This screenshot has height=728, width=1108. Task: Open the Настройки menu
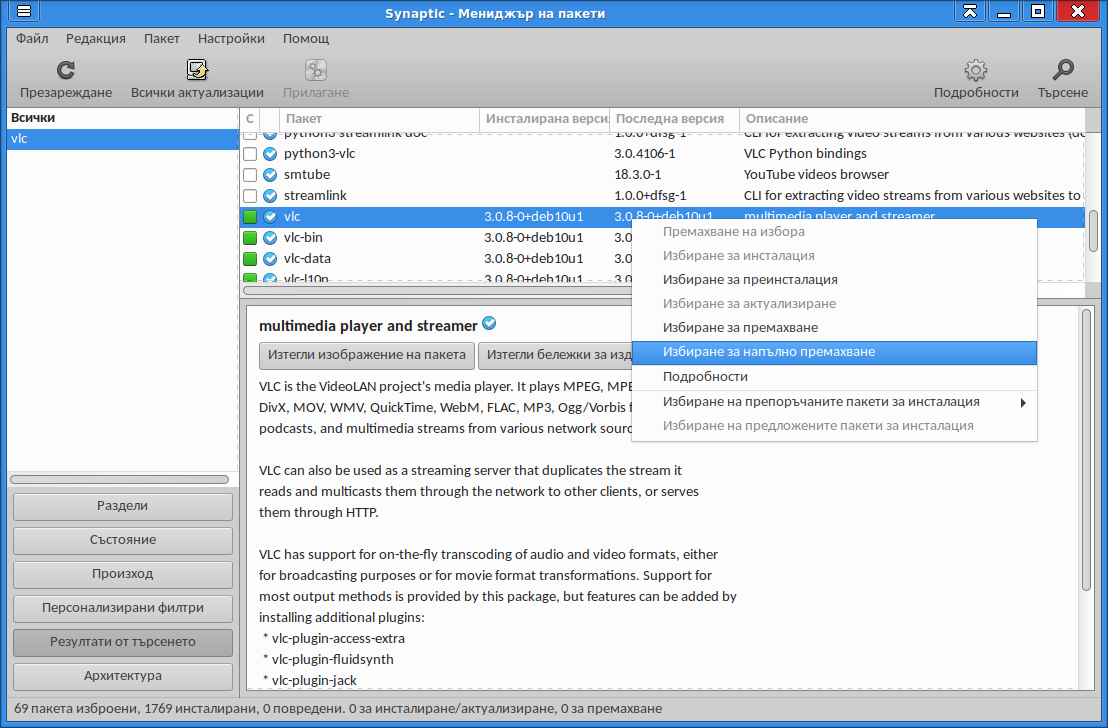pyautogui.click(x=231, y=38)
